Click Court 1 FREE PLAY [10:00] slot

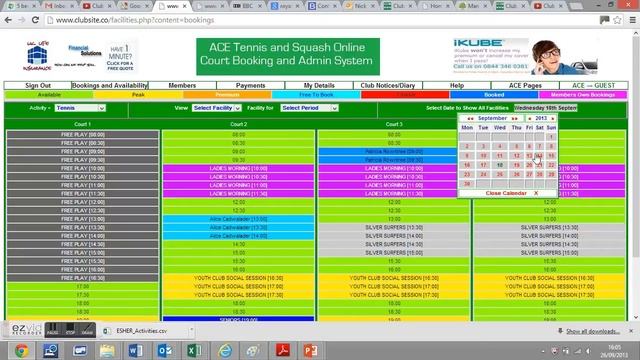point(83,169)
